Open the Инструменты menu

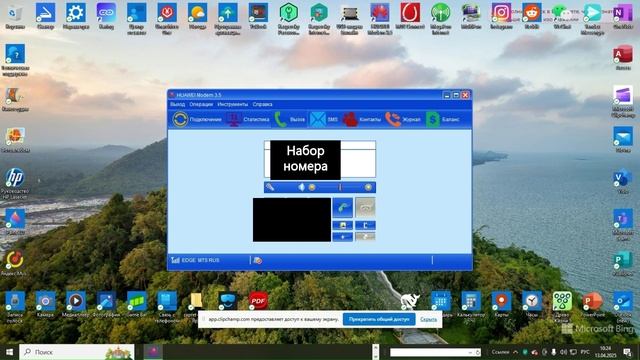click(233, 104)
